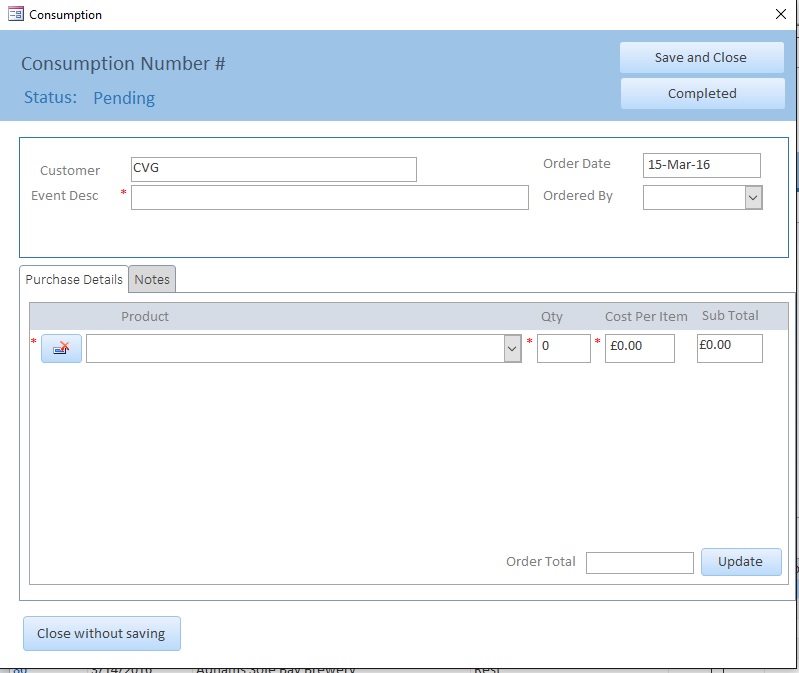Open the Product dropdown list
The width and height of the screenshot is (799, 673).
(x=512, y=349)
